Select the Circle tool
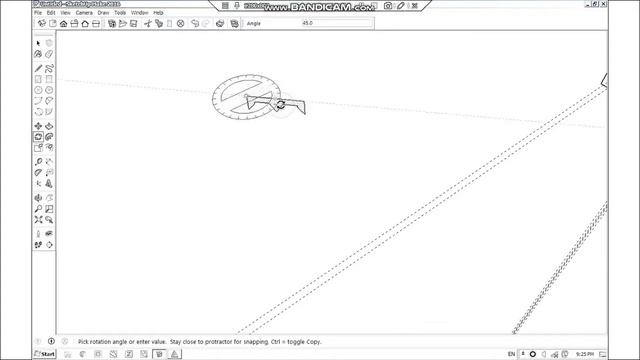The image size is (640, 360). [38, 90]
